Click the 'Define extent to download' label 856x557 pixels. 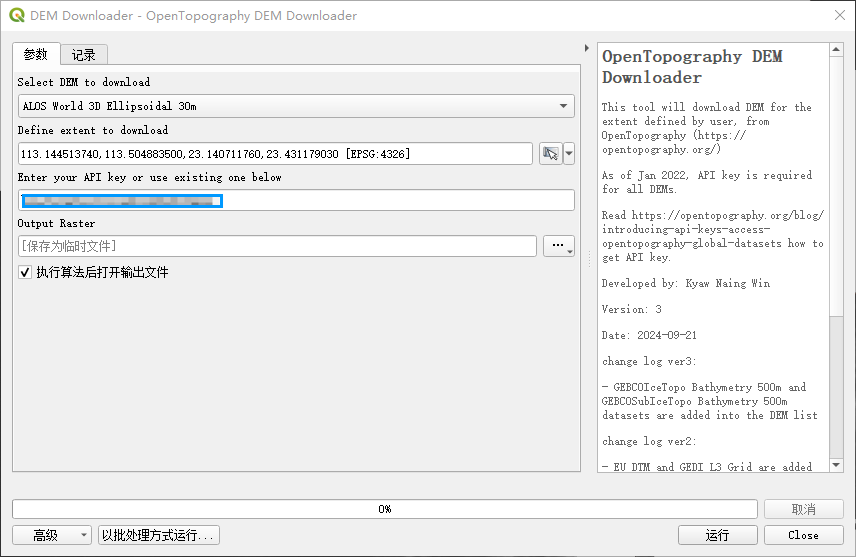pyautogui.click(x=93, y=130)
